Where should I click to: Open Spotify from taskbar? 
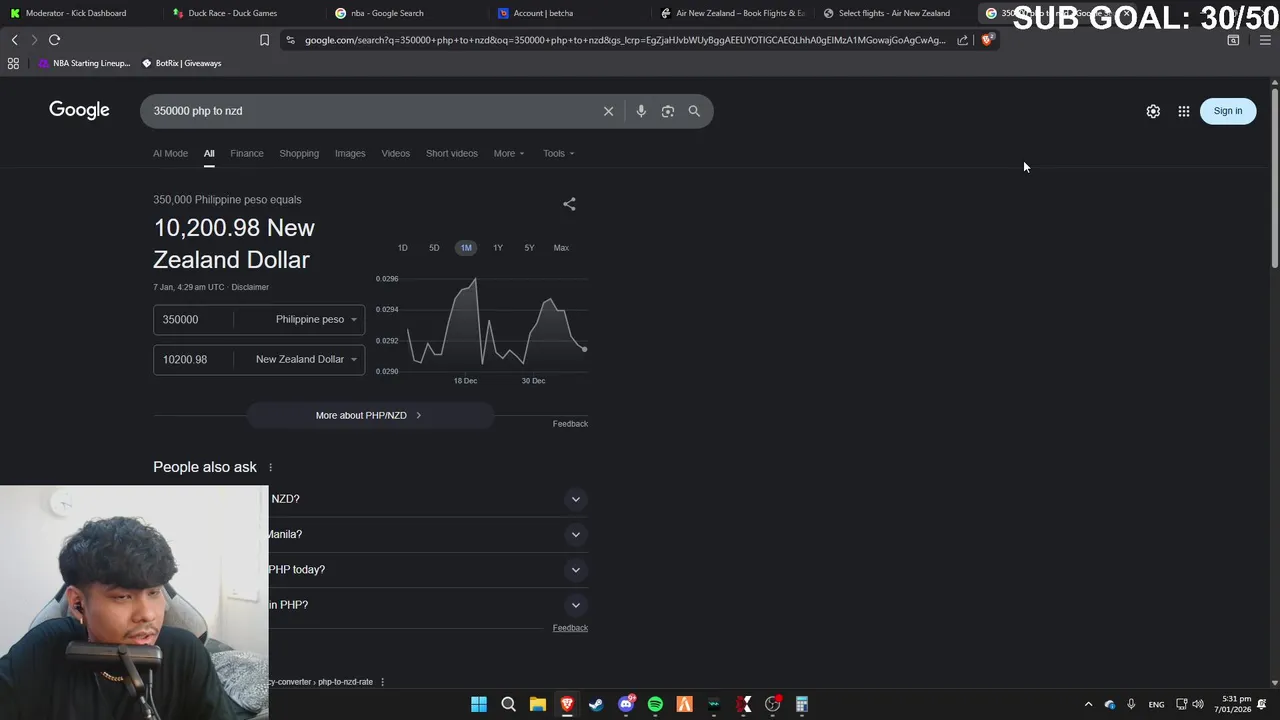point(655,704)
